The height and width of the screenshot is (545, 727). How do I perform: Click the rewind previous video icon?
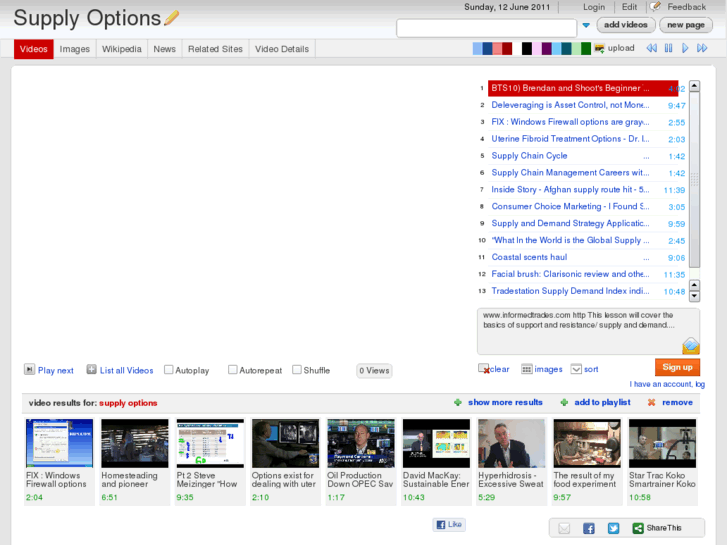click(x=652, y=48)
